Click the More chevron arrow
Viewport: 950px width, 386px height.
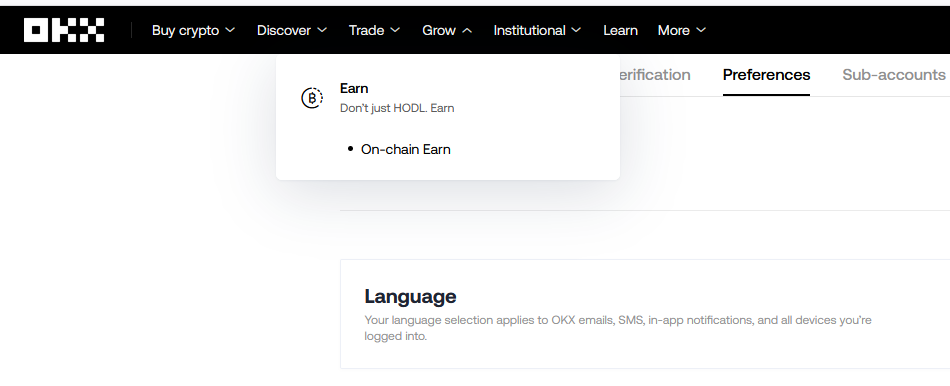[701, 30]
